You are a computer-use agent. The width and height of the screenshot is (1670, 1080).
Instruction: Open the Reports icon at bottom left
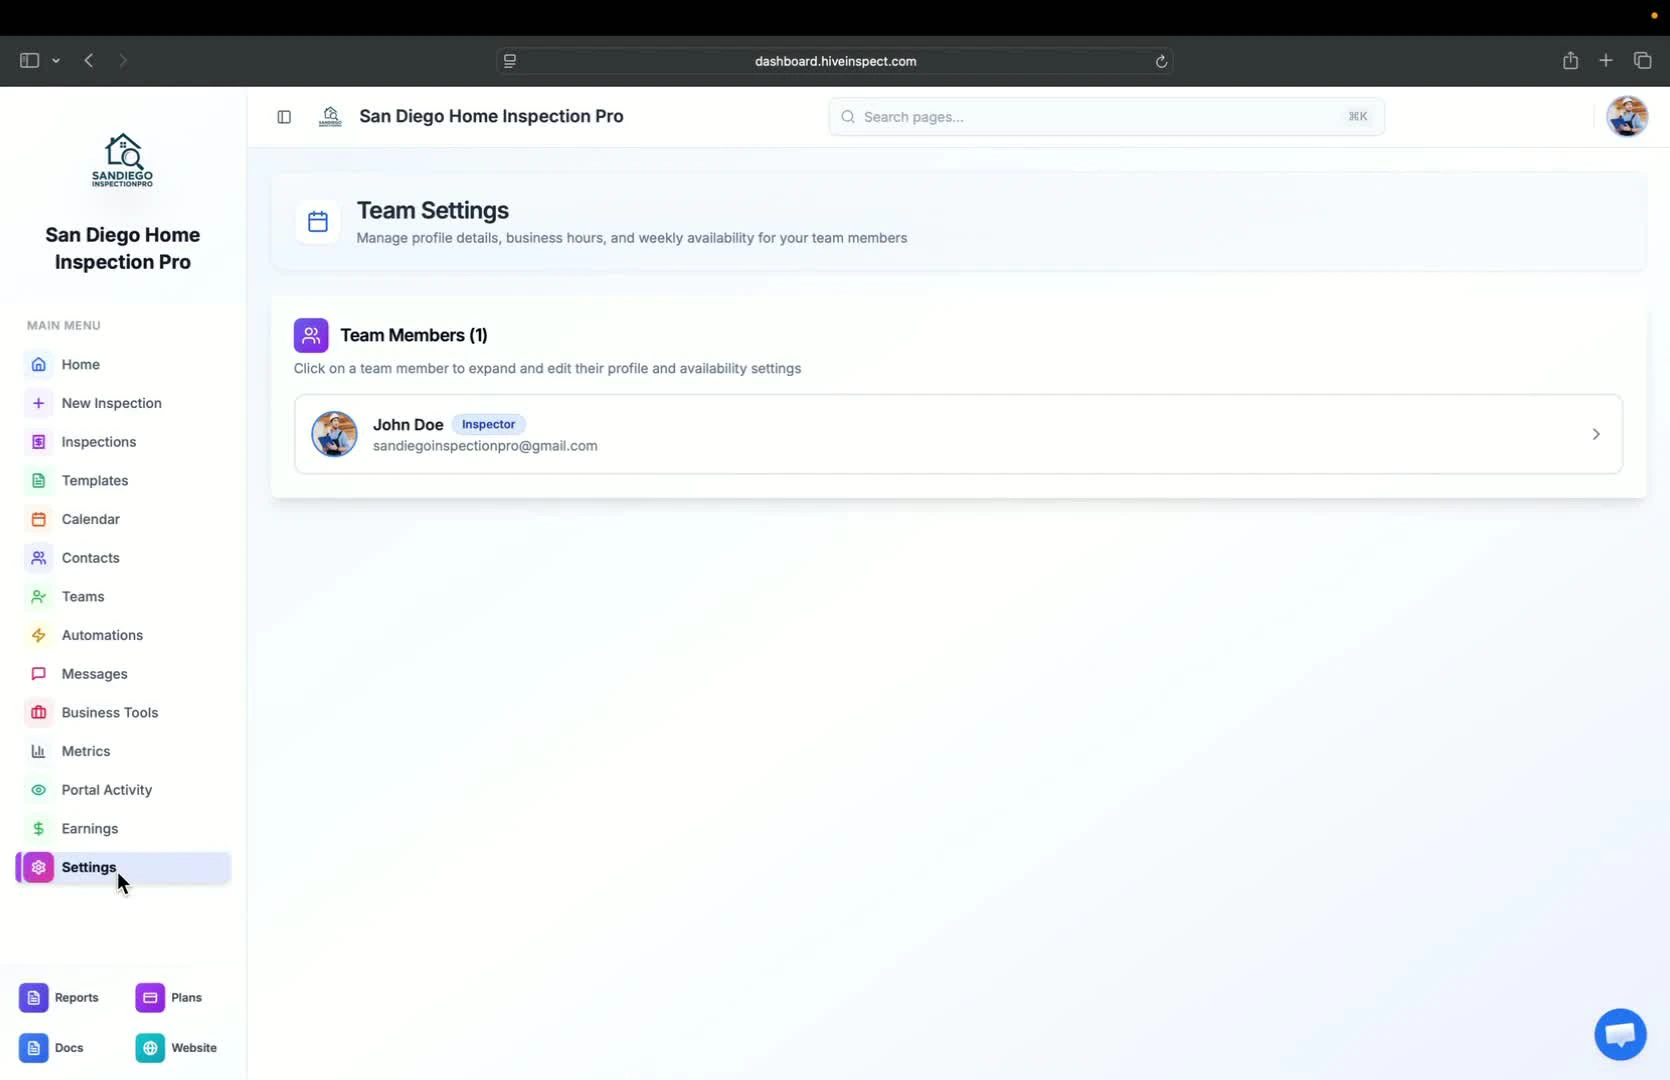tap(33, 997)
